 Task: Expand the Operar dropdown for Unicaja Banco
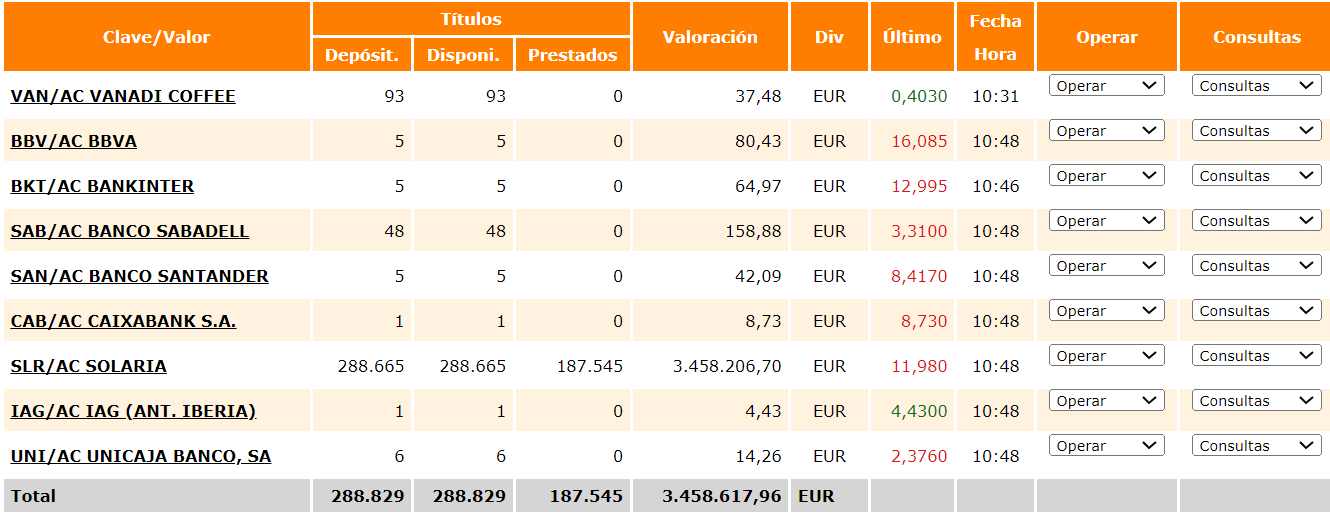click(x=1107, y=446)
